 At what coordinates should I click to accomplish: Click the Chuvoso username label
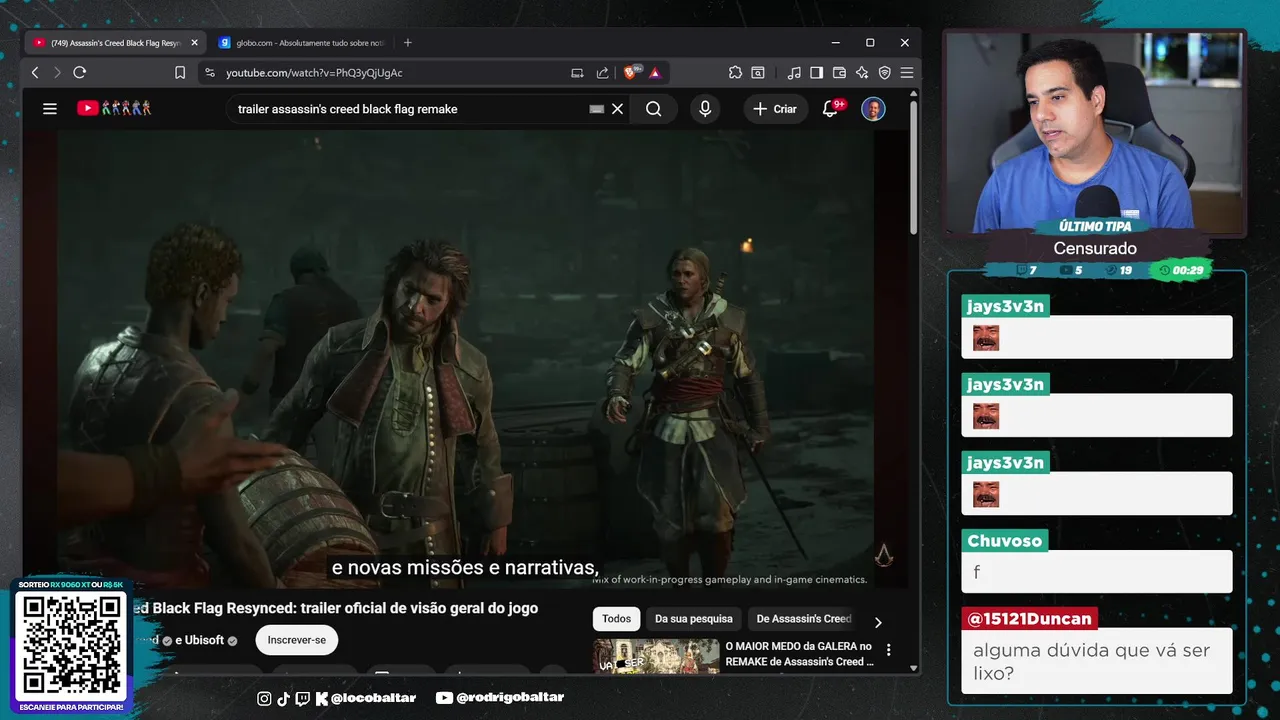click(1004, 541)
